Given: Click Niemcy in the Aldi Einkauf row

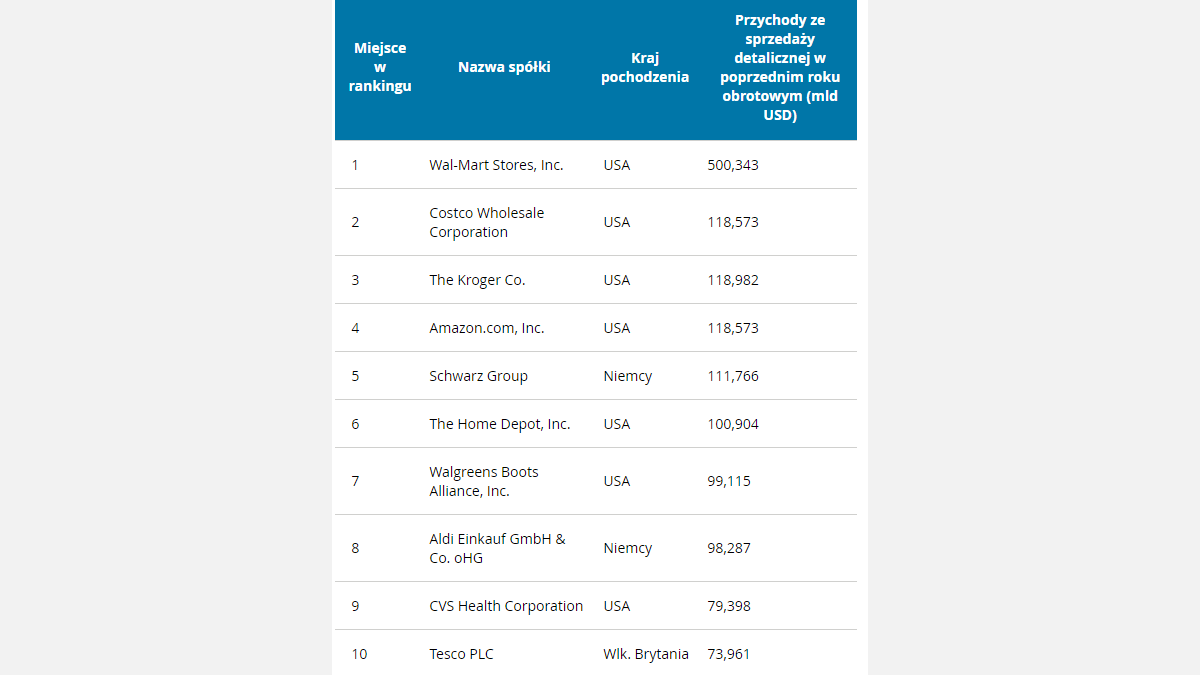Looking at the screenshot, I should tap(628, 548).
